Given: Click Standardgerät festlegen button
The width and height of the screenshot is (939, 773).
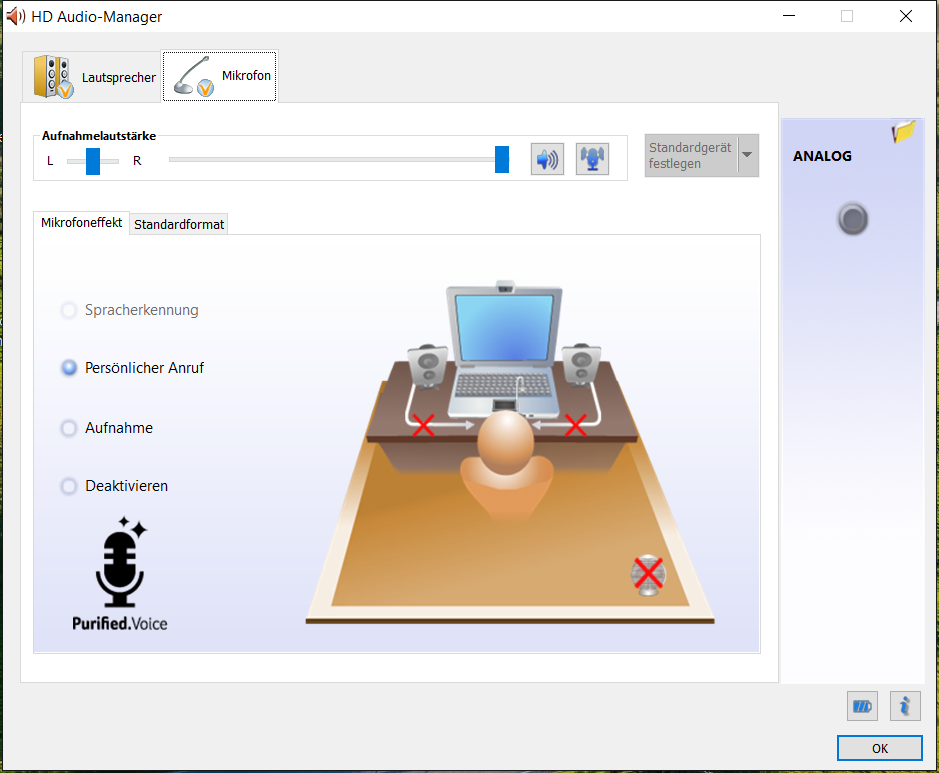Looking at the screenshot, I should click(x=691, y=156).
